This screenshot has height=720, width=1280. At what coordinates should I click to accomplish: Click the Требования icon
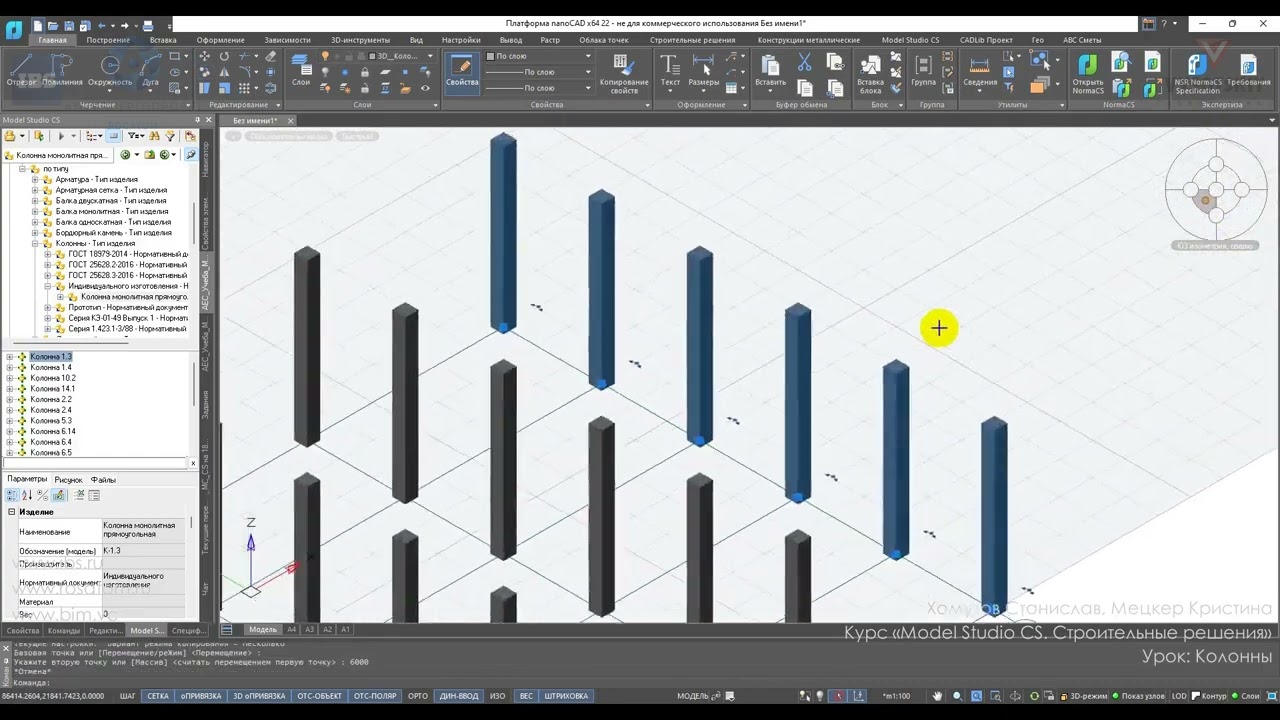1249,70
